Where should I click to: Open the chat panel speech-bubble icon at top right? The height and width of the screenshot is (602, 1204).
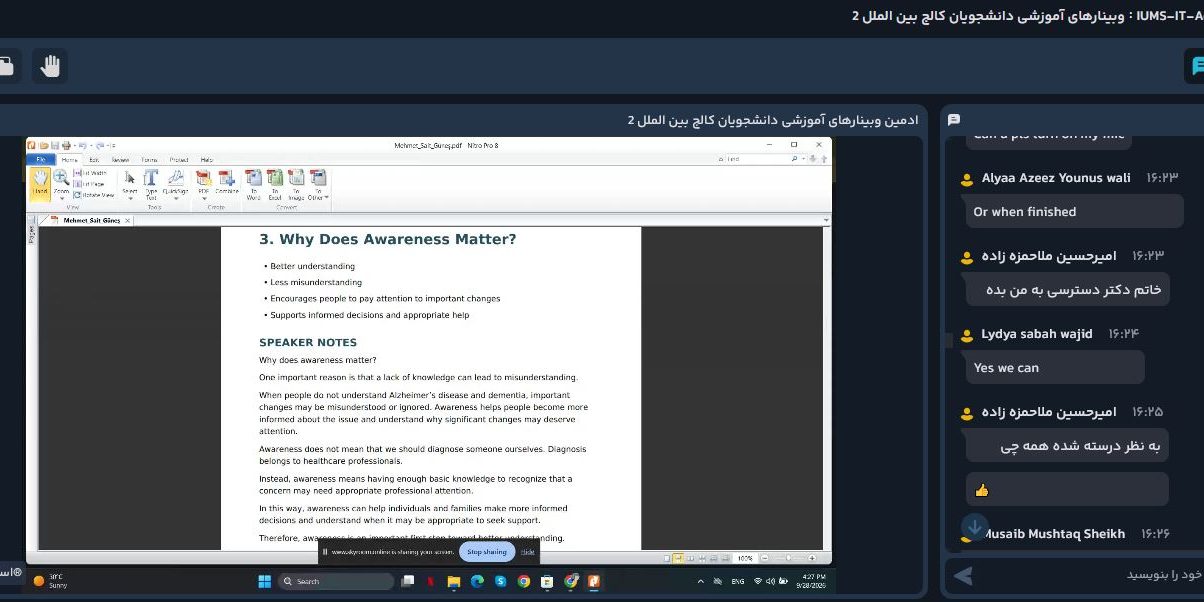(1195, 66)
